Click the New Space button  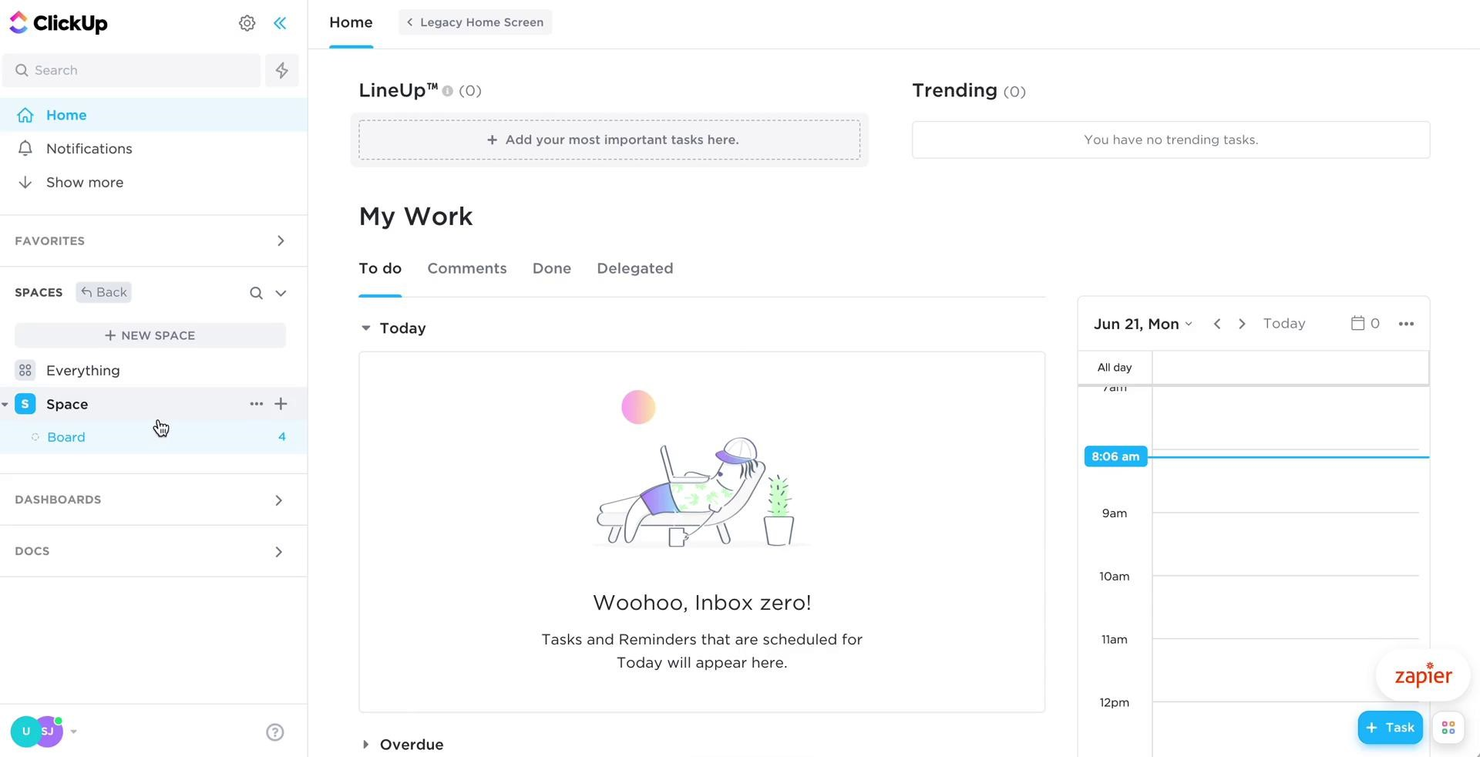click(150, 335)
